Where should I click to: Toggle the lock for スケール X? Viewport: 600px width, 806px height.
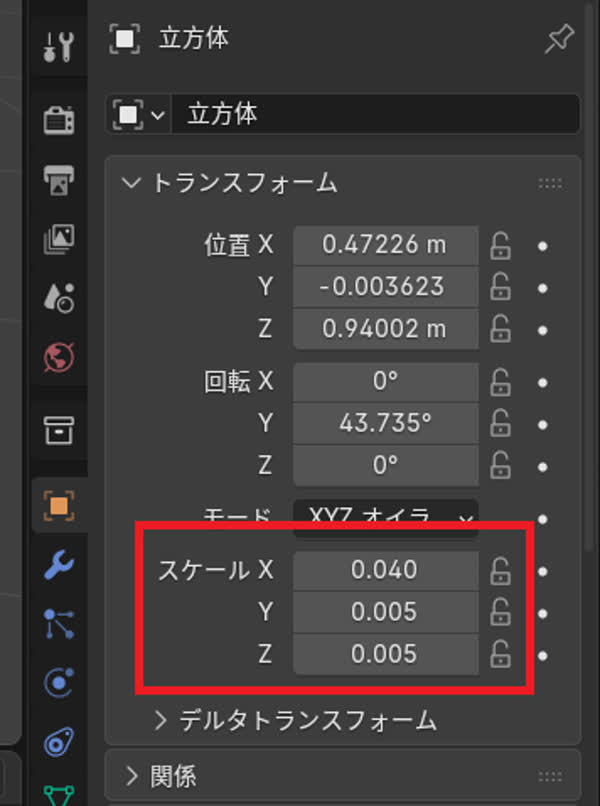point(500,571)
